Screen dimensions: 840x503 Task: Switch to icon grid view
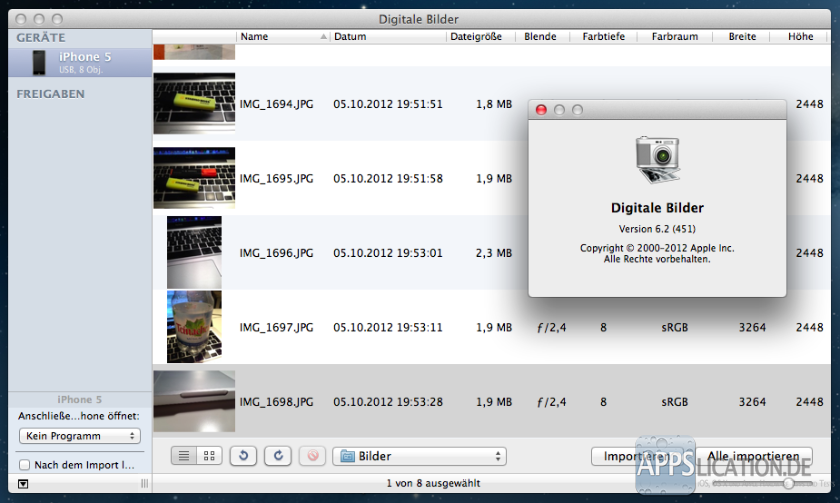209,456
